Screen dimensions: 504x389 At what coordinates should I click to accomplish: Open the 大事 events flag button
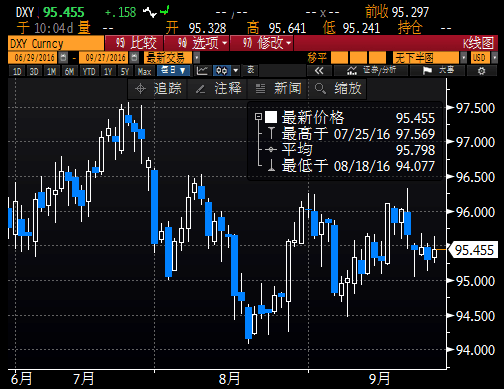point(437,71)
